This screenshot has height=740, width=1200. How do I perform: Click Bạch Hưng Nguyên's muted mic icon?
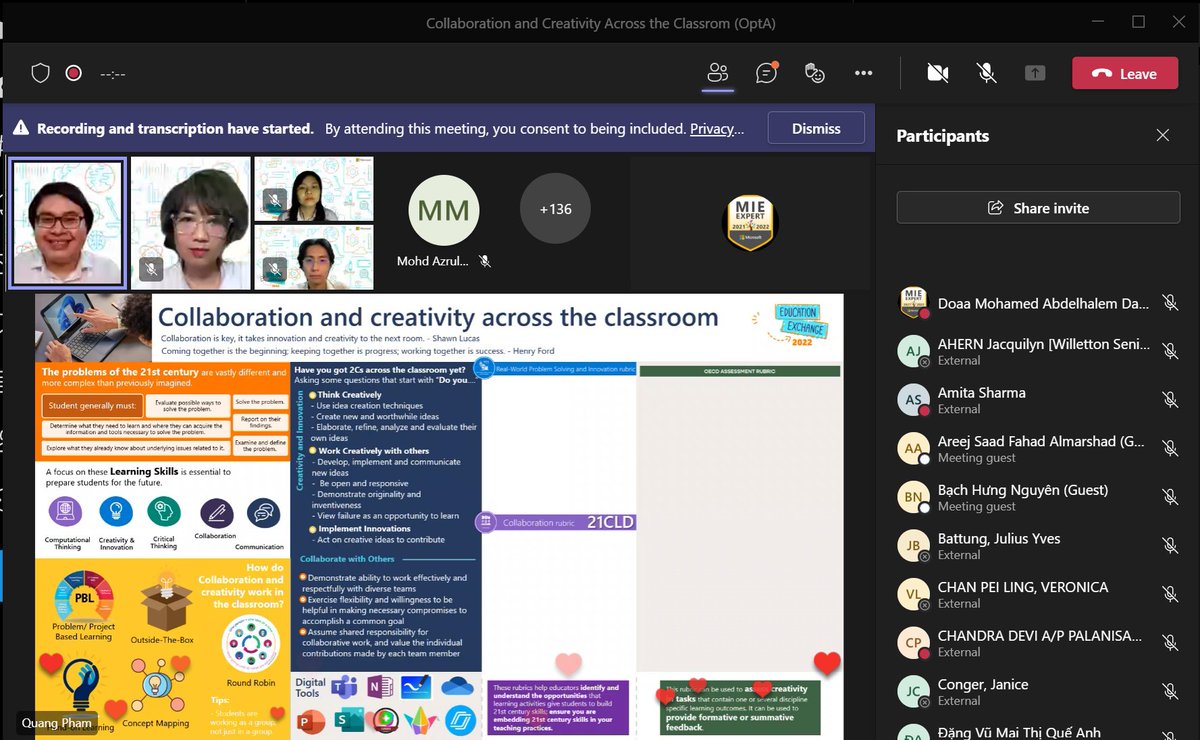[1169, 497]
